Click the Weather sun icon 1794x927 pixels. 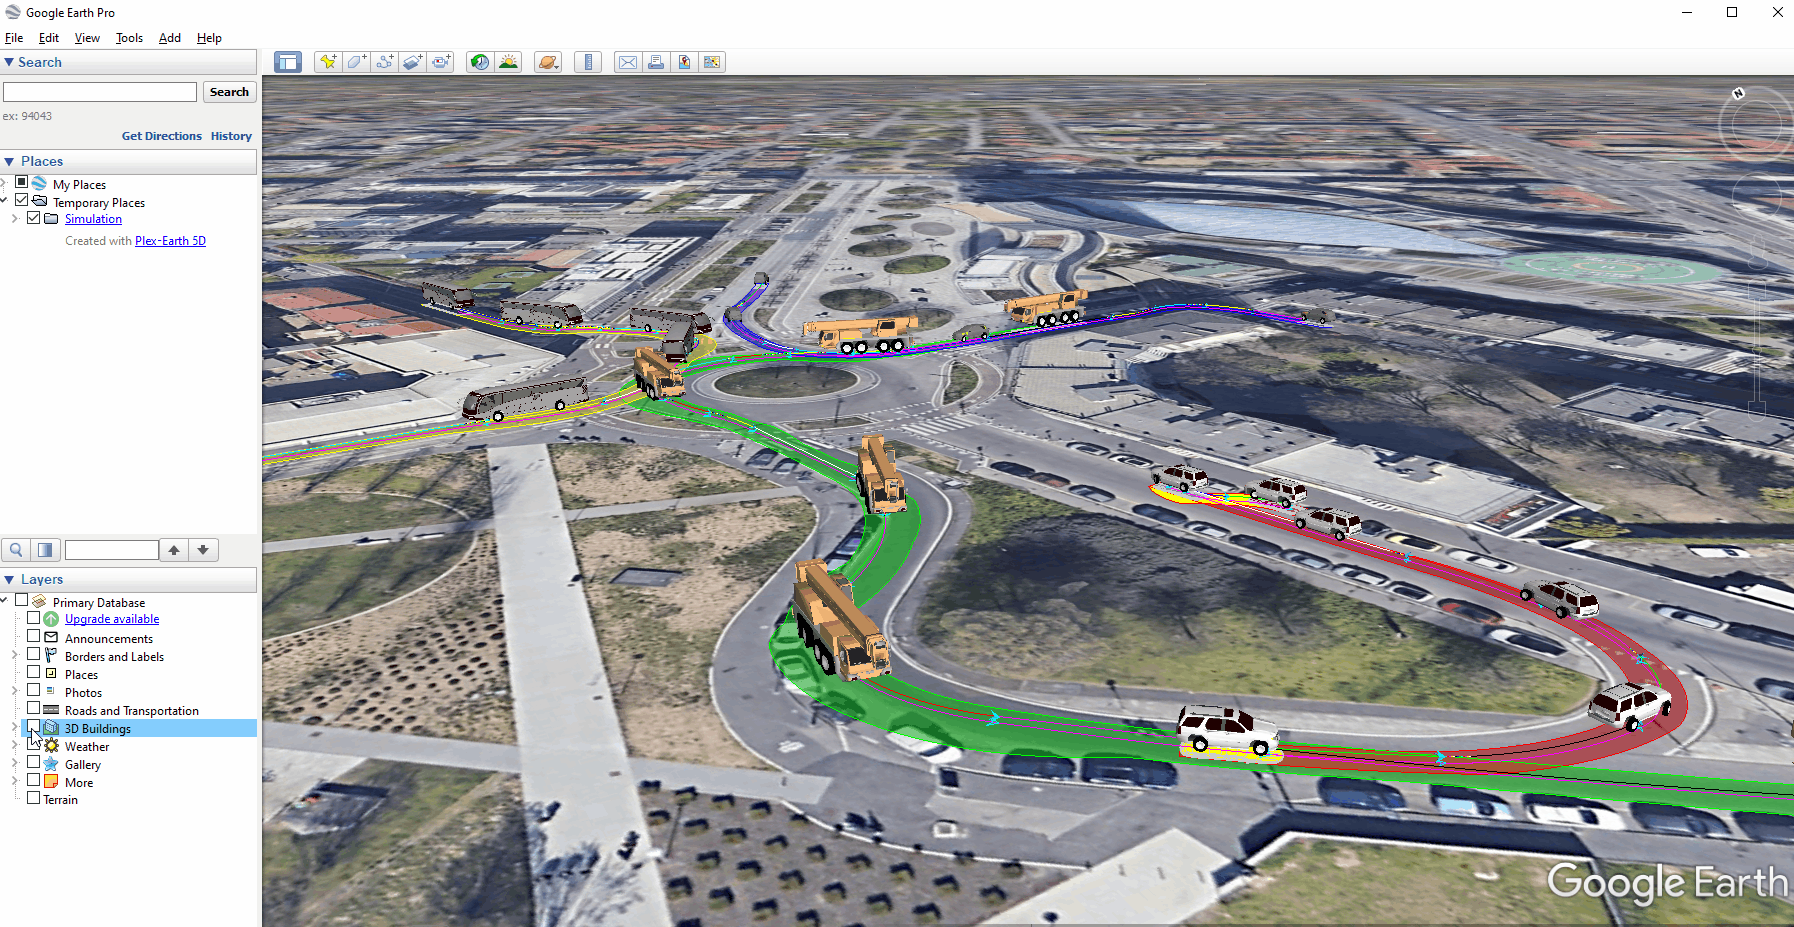(51, 746)
